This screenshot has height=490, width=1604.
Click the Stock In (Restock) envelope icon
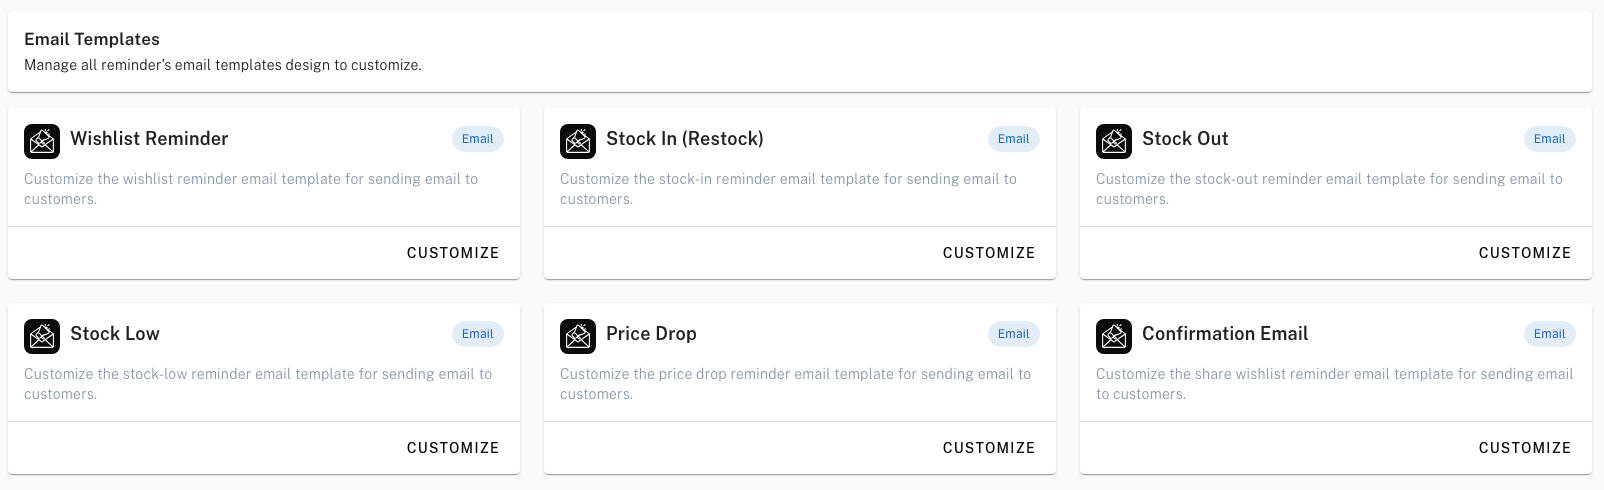pyautogui.click(x=578, y=142)
